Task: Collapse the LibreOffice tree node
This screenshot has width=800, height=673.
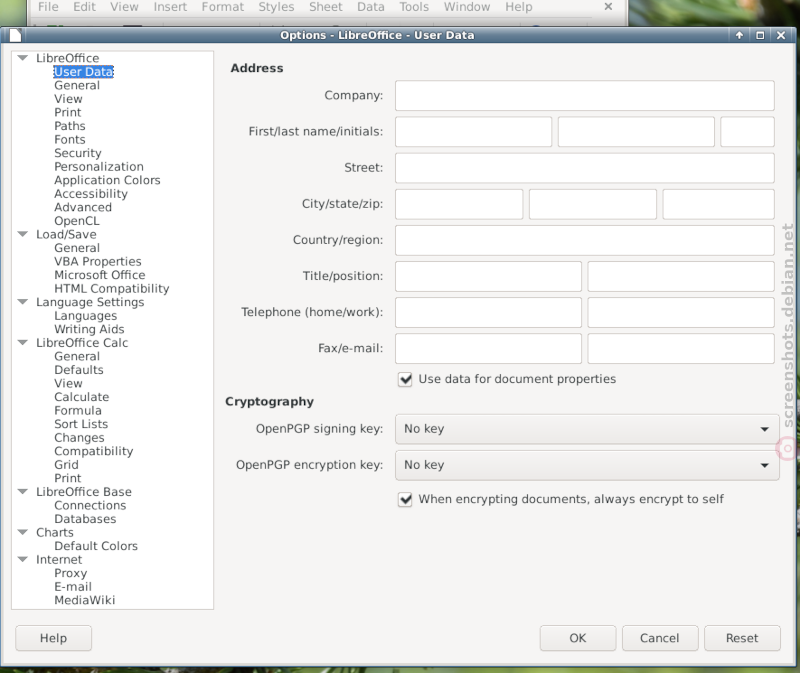Action: pos(22,58)
